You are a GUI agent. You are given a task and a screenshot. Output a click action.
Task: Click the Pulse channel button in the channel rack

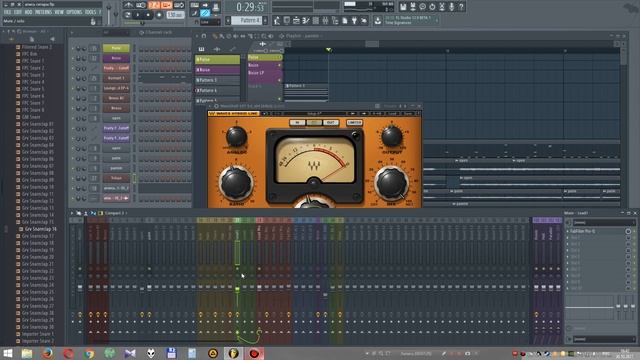pyautogui.click(x=116, y=48)
